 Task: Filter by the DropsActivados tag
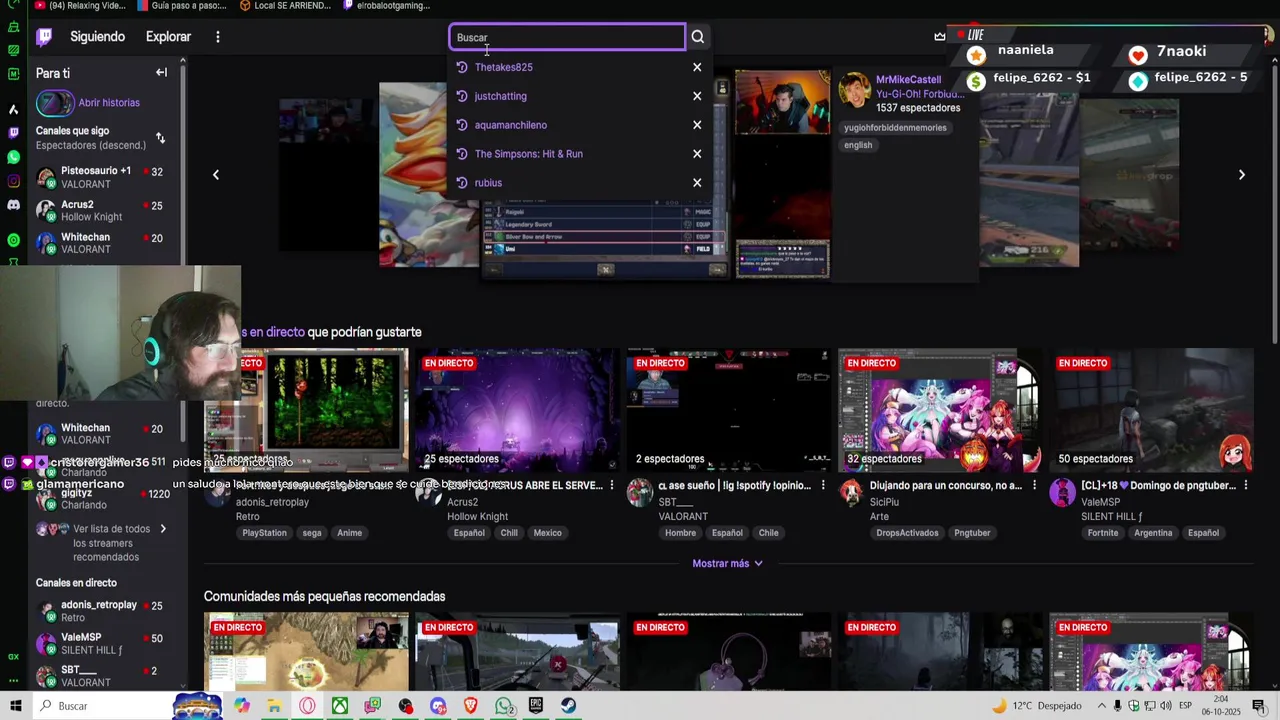click(x=907, y=533)
